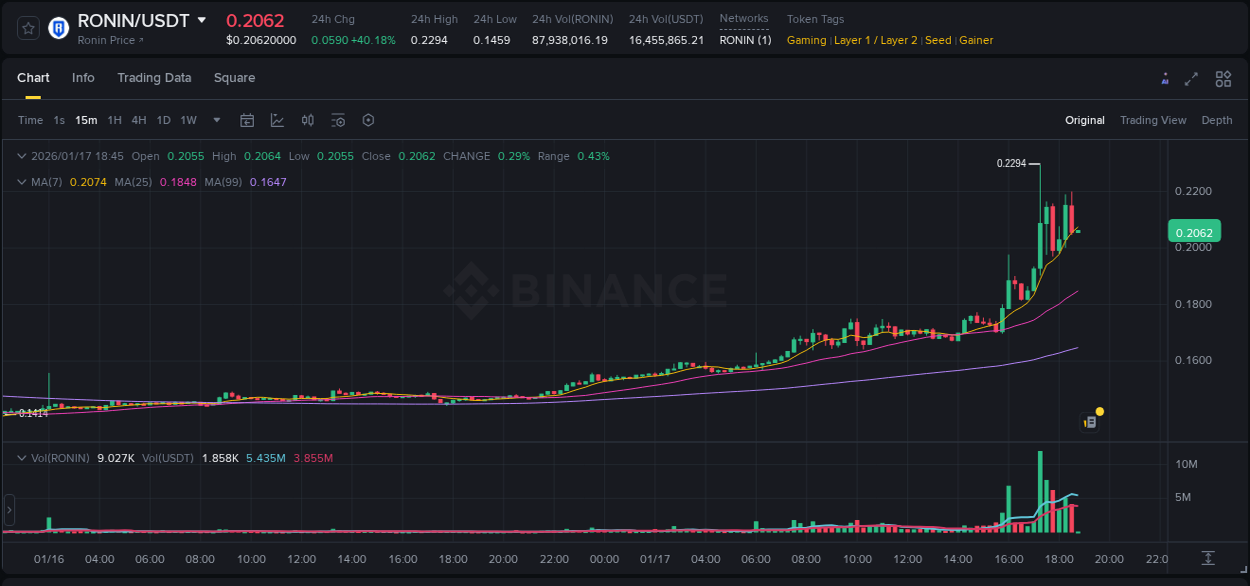Open chart settings via hexagon icon

368,120
